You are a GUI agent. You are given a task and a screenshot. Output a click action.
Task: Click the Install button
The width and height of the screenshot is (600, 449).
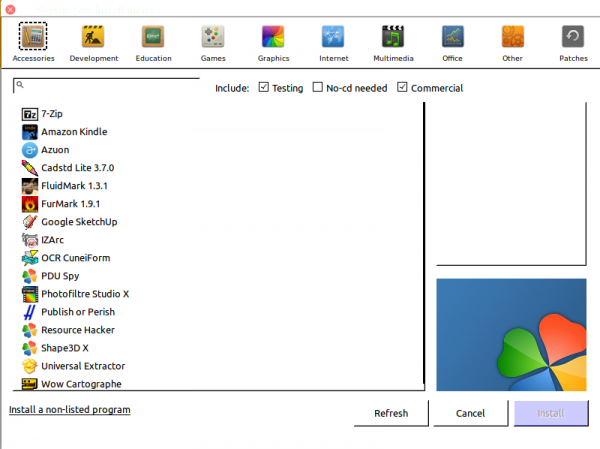click(551, 413)
